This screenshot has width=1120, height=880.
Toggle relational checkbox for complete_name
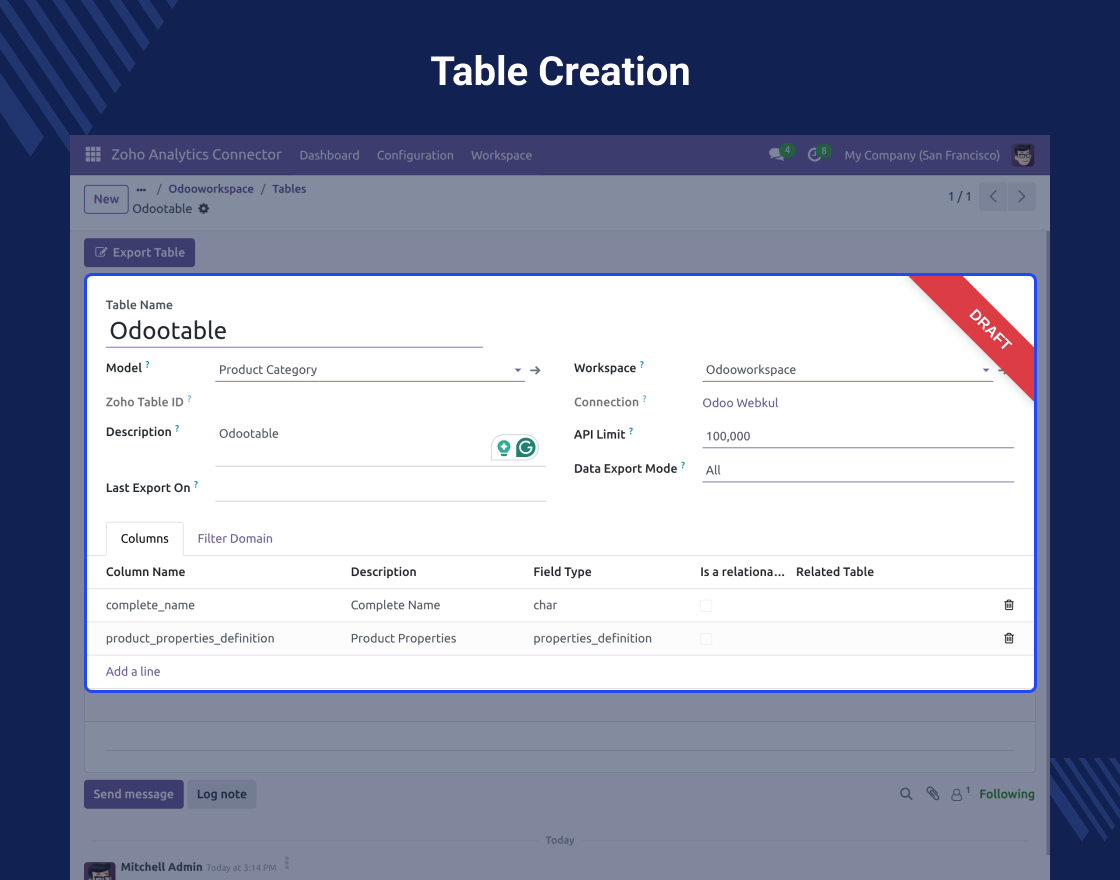click(x=706, y=606)
